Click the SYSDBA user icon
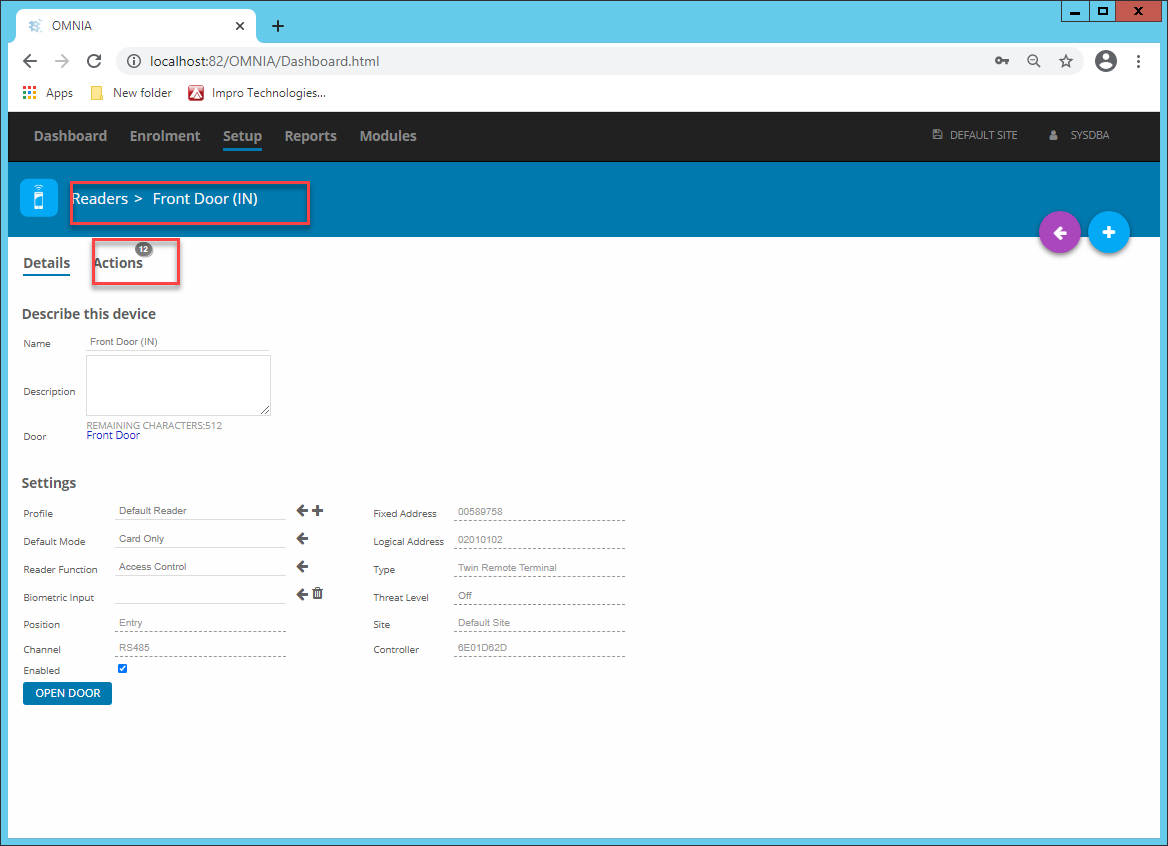1168x846 pixels. click(1053, 136)
